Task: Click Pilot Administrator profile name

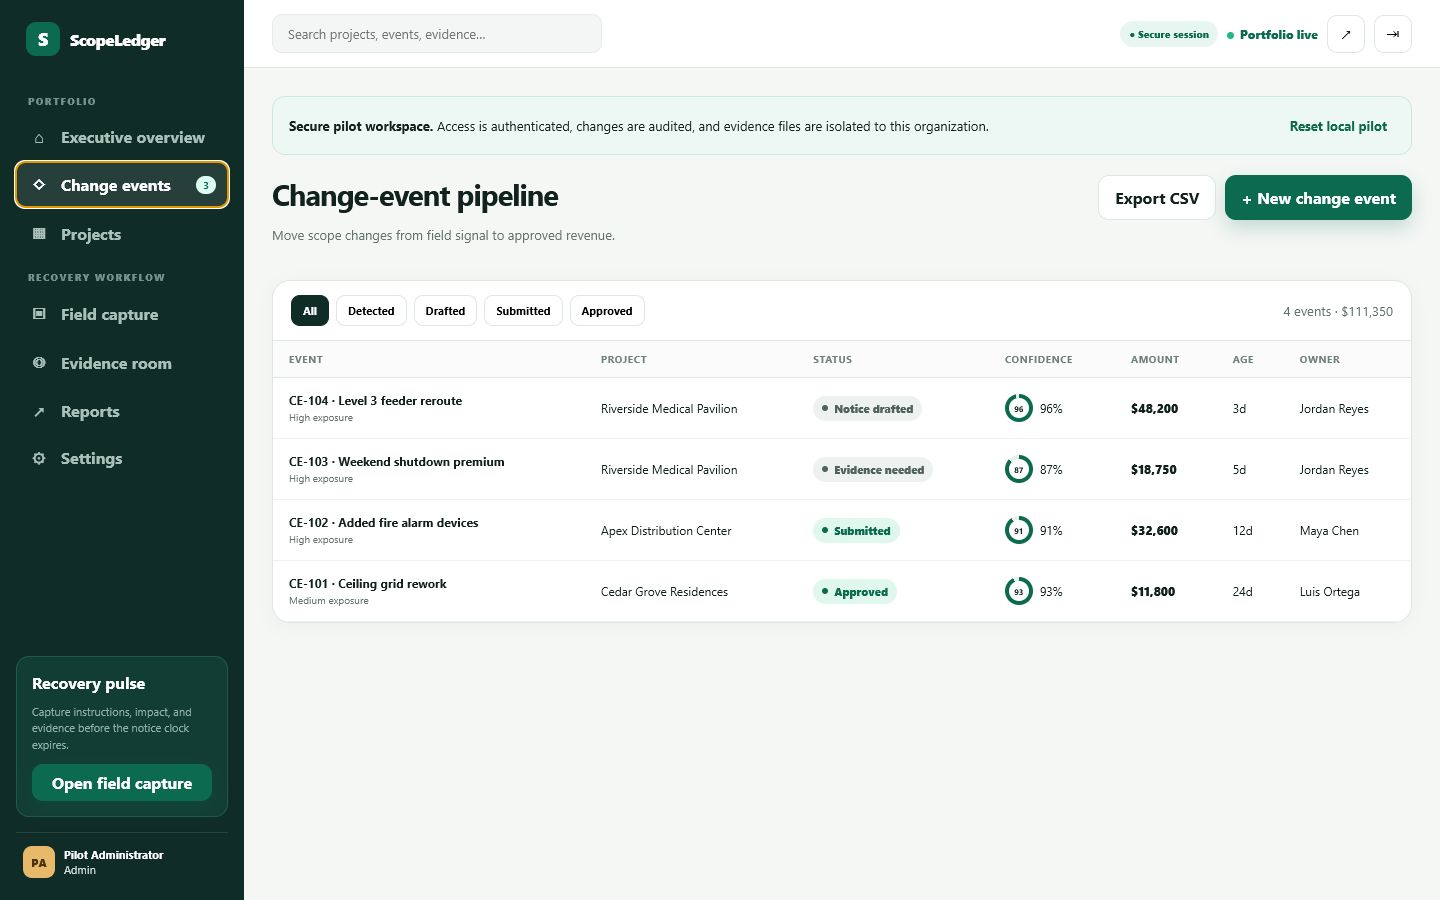Action: pyautogui.click(x=113, y=855)
